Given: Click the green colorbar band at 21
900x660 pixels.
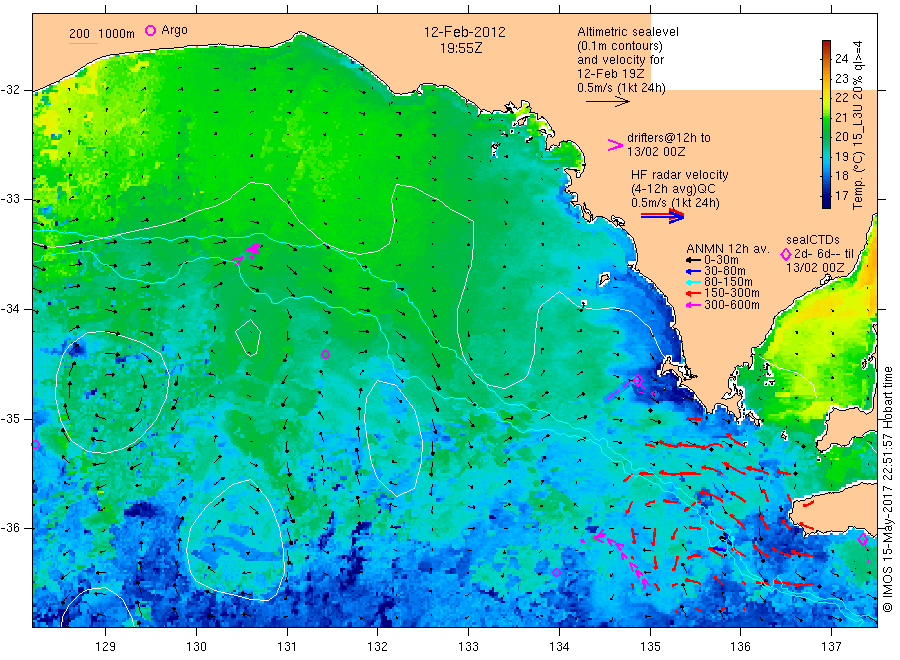Looking at the screenshot, I should (826, 118).
